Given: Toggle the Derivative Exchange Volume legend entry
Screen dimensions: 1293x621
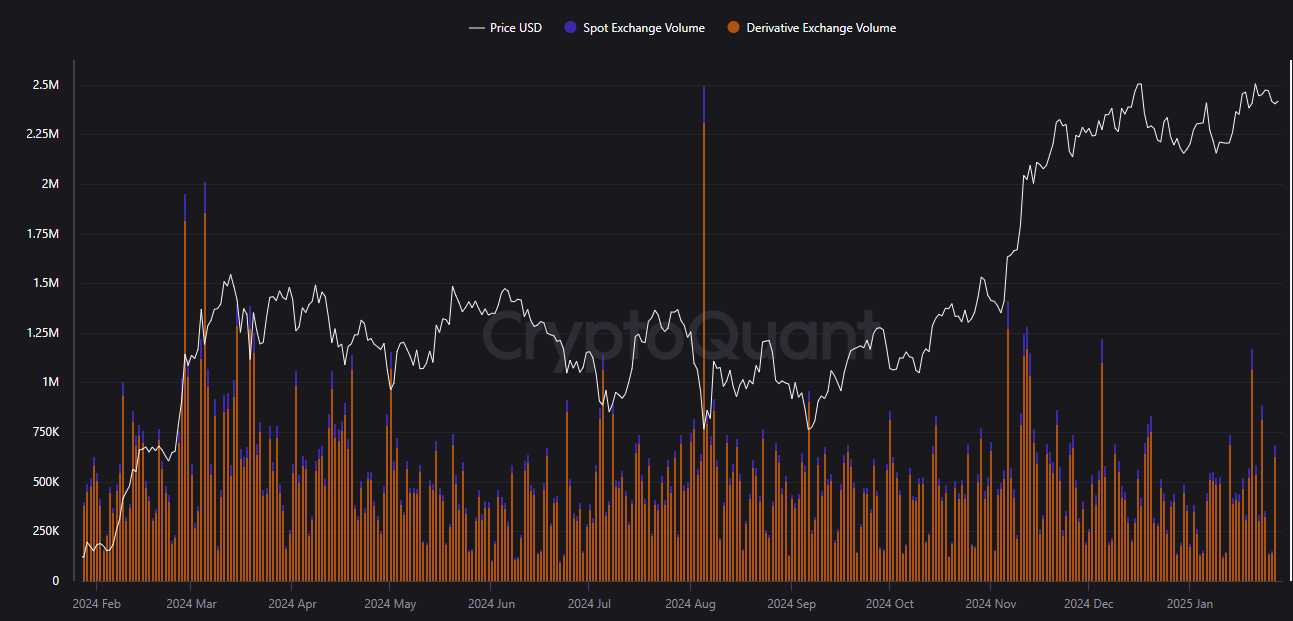Looking at the screenshot, I should (x=812, y=28).
